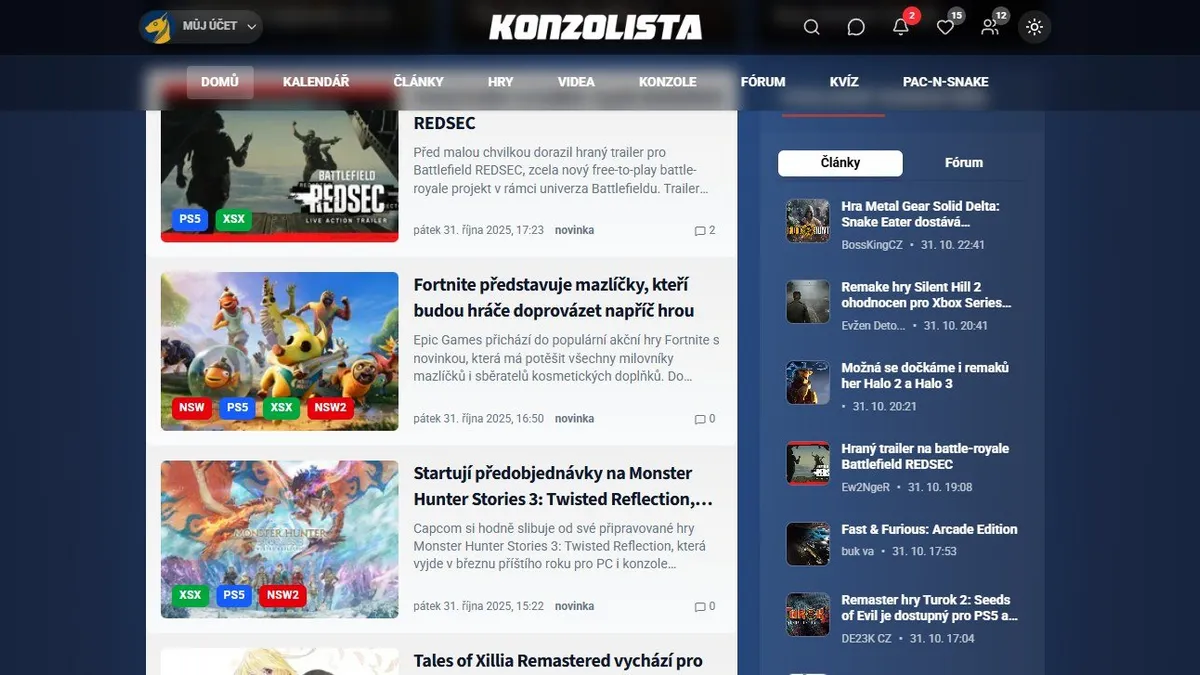Open favorites via the heart icon
The image size is (1200, 675).
[945, 27]
